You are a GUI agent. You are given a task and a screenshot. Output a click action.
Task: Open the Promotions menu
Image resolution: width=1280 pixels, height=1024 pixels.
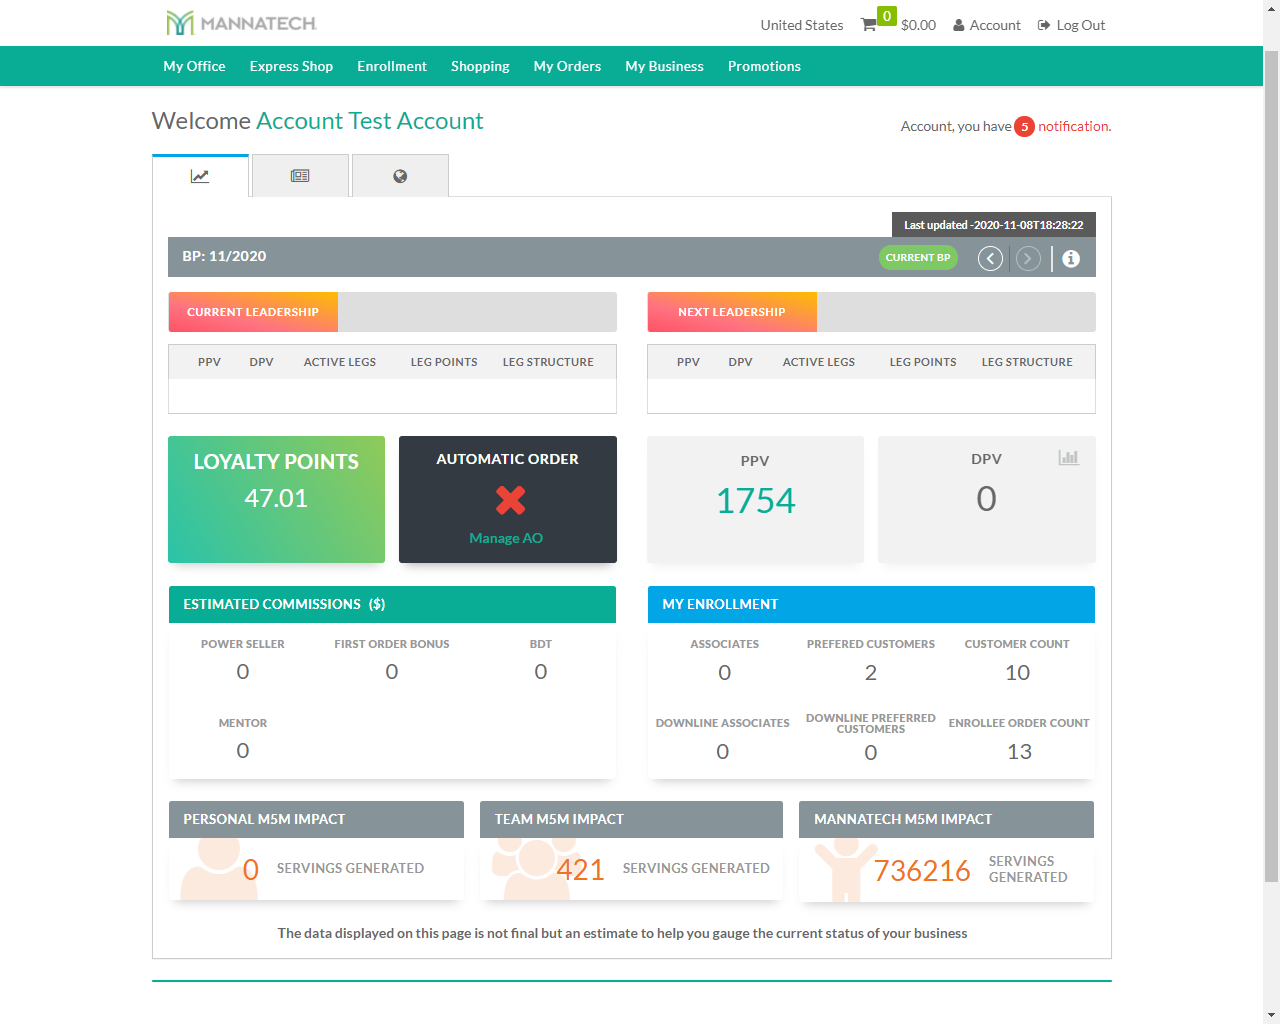pos(764,66)
